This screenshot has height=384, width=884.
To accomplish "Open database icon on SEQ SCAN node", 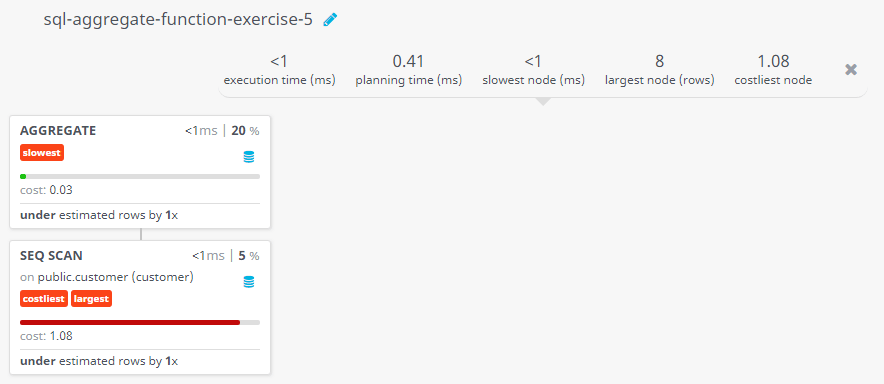I will click(x=249, y=282).
